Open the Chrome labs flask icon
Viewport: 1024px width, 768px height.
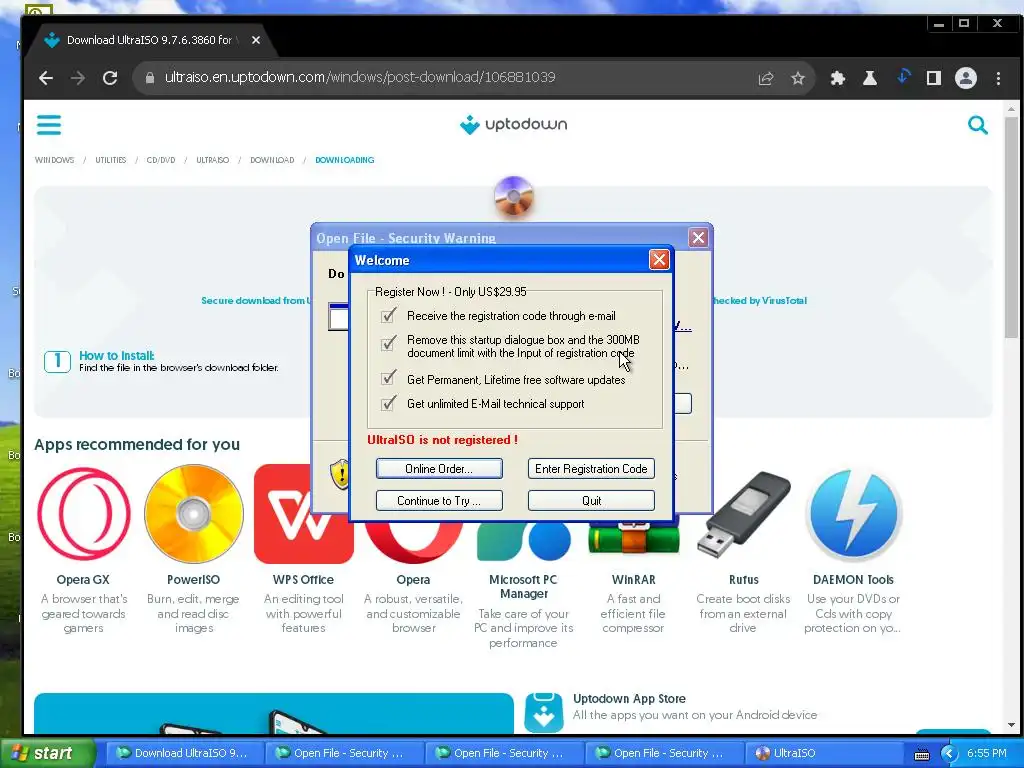coord(869,78)
